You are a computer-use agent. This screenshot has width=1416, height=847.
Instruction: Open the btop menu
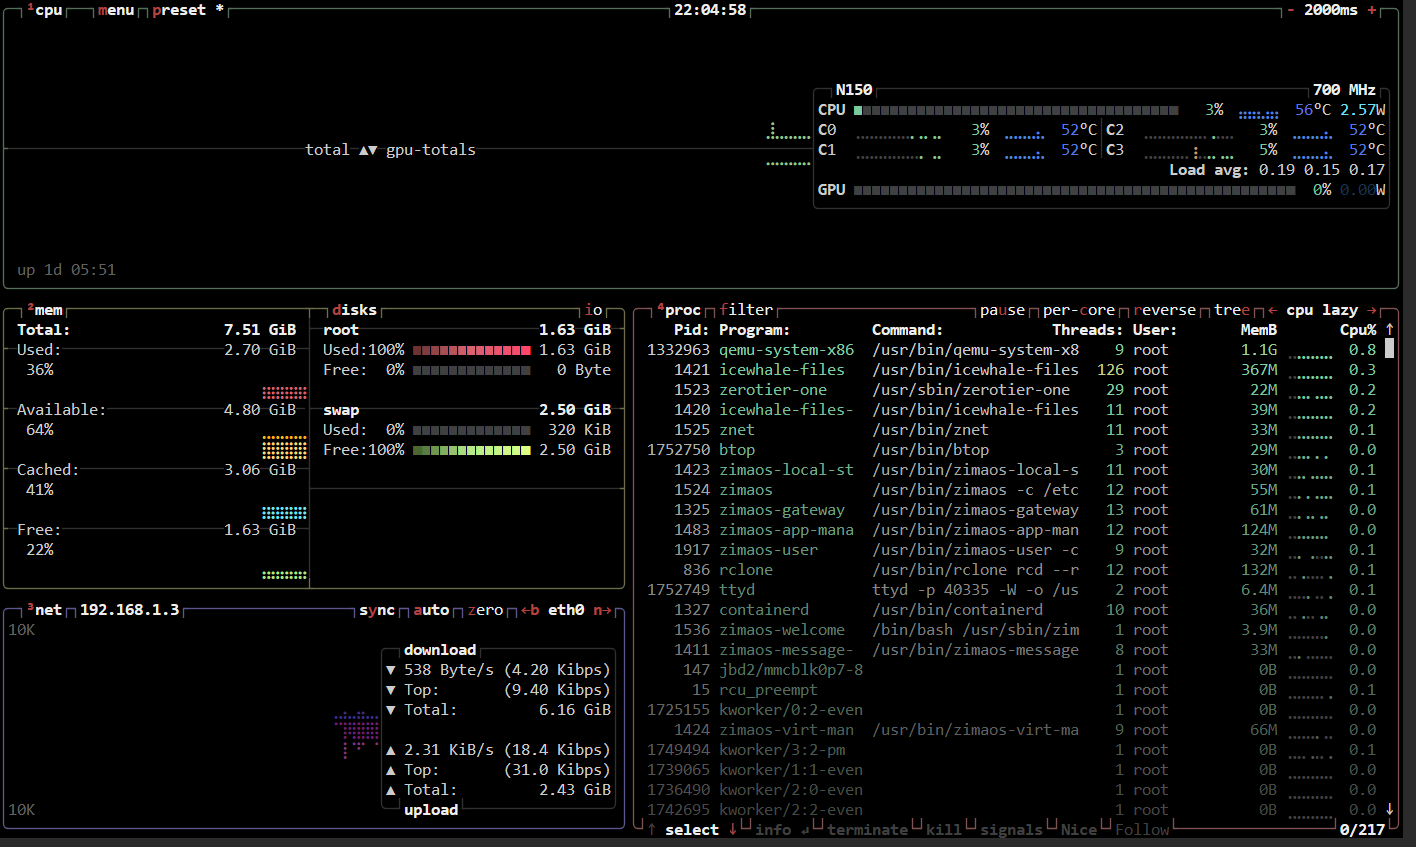coord(116,10)
